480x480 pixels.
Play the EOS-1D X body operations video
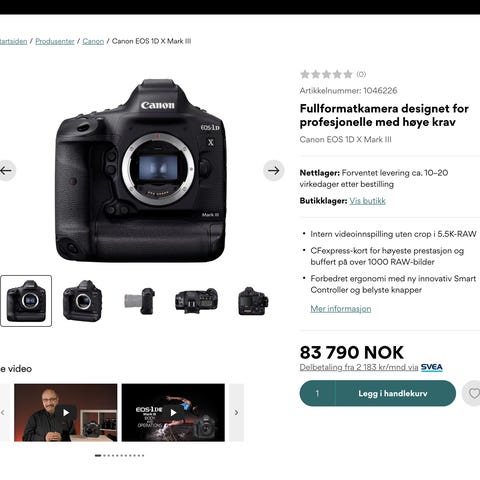point(173,413)
